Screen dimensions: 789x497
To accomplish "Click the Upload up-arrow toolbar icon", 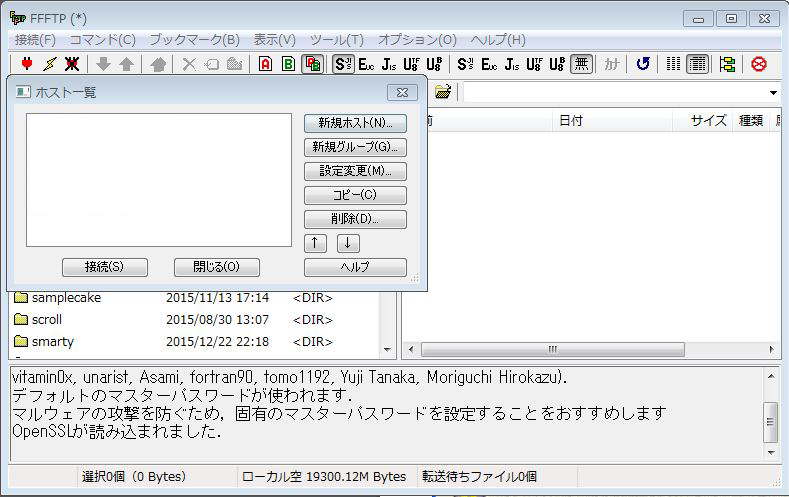I will pos(126,64).
